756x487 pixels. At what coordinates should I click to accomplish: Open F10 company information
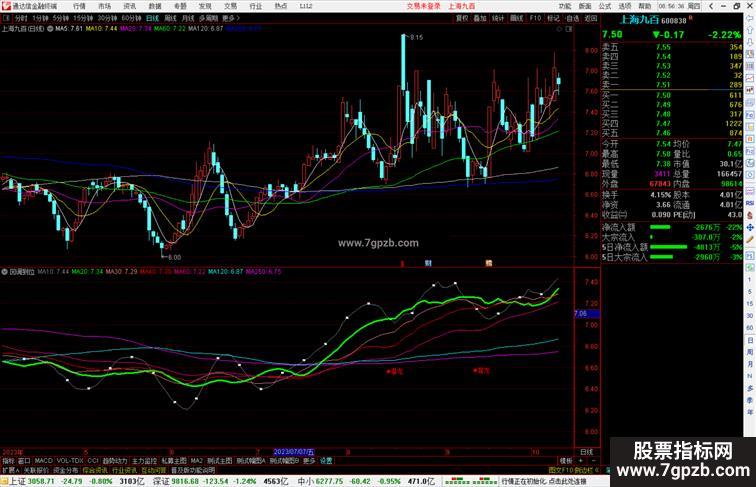pyautogui.click(x=535, y=18)
